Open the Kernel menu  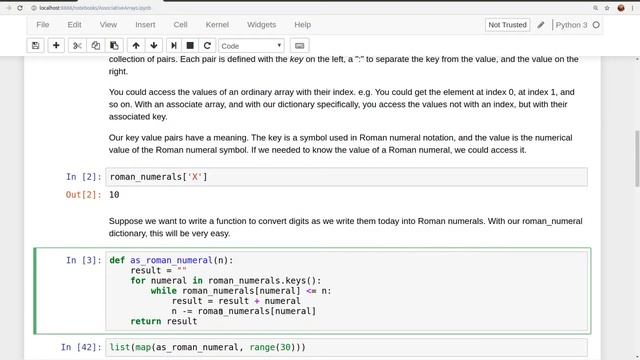click(x=217, y=25)
